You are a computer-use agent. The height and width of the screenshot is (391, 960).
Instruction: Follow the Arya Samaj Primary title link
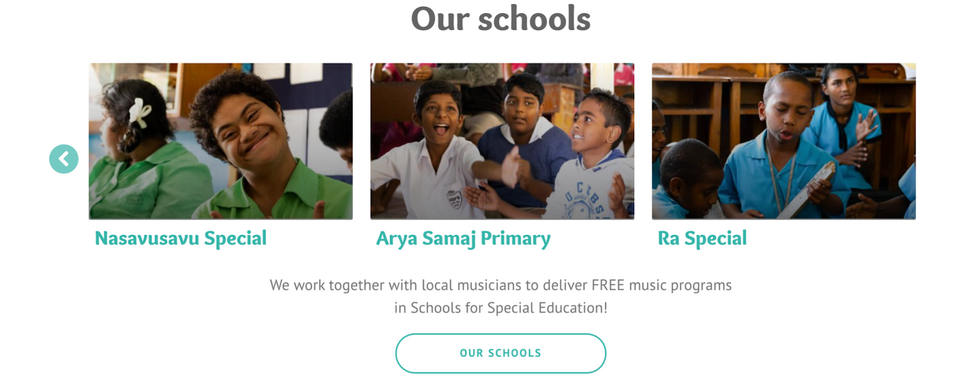pyautogui.click(x=463, y=238)
